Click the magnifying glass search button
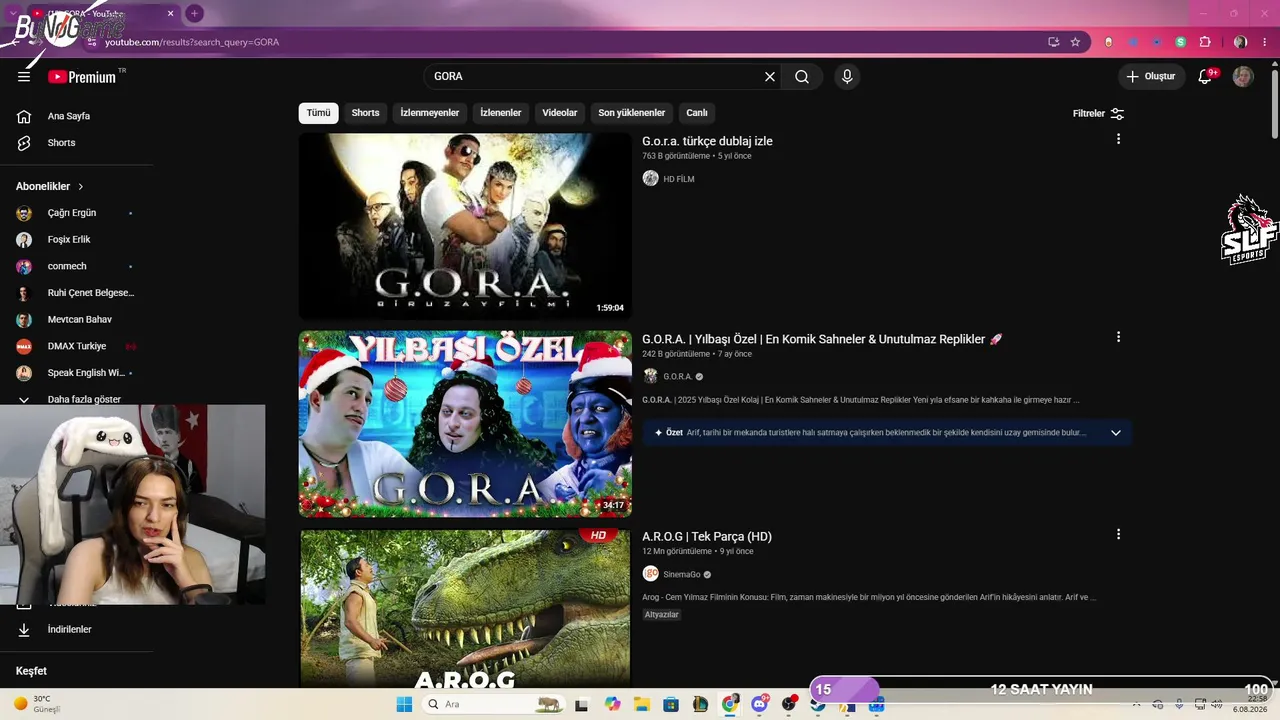 point(802,77)
